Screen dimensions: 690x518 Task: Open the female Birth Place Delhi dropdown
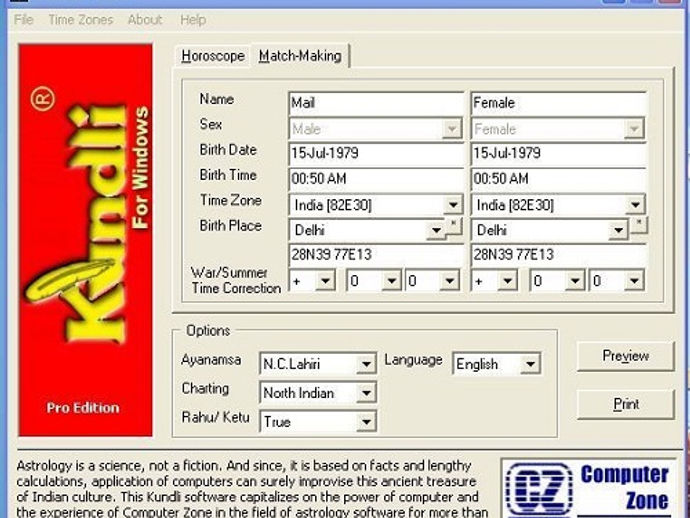(550, 230)
